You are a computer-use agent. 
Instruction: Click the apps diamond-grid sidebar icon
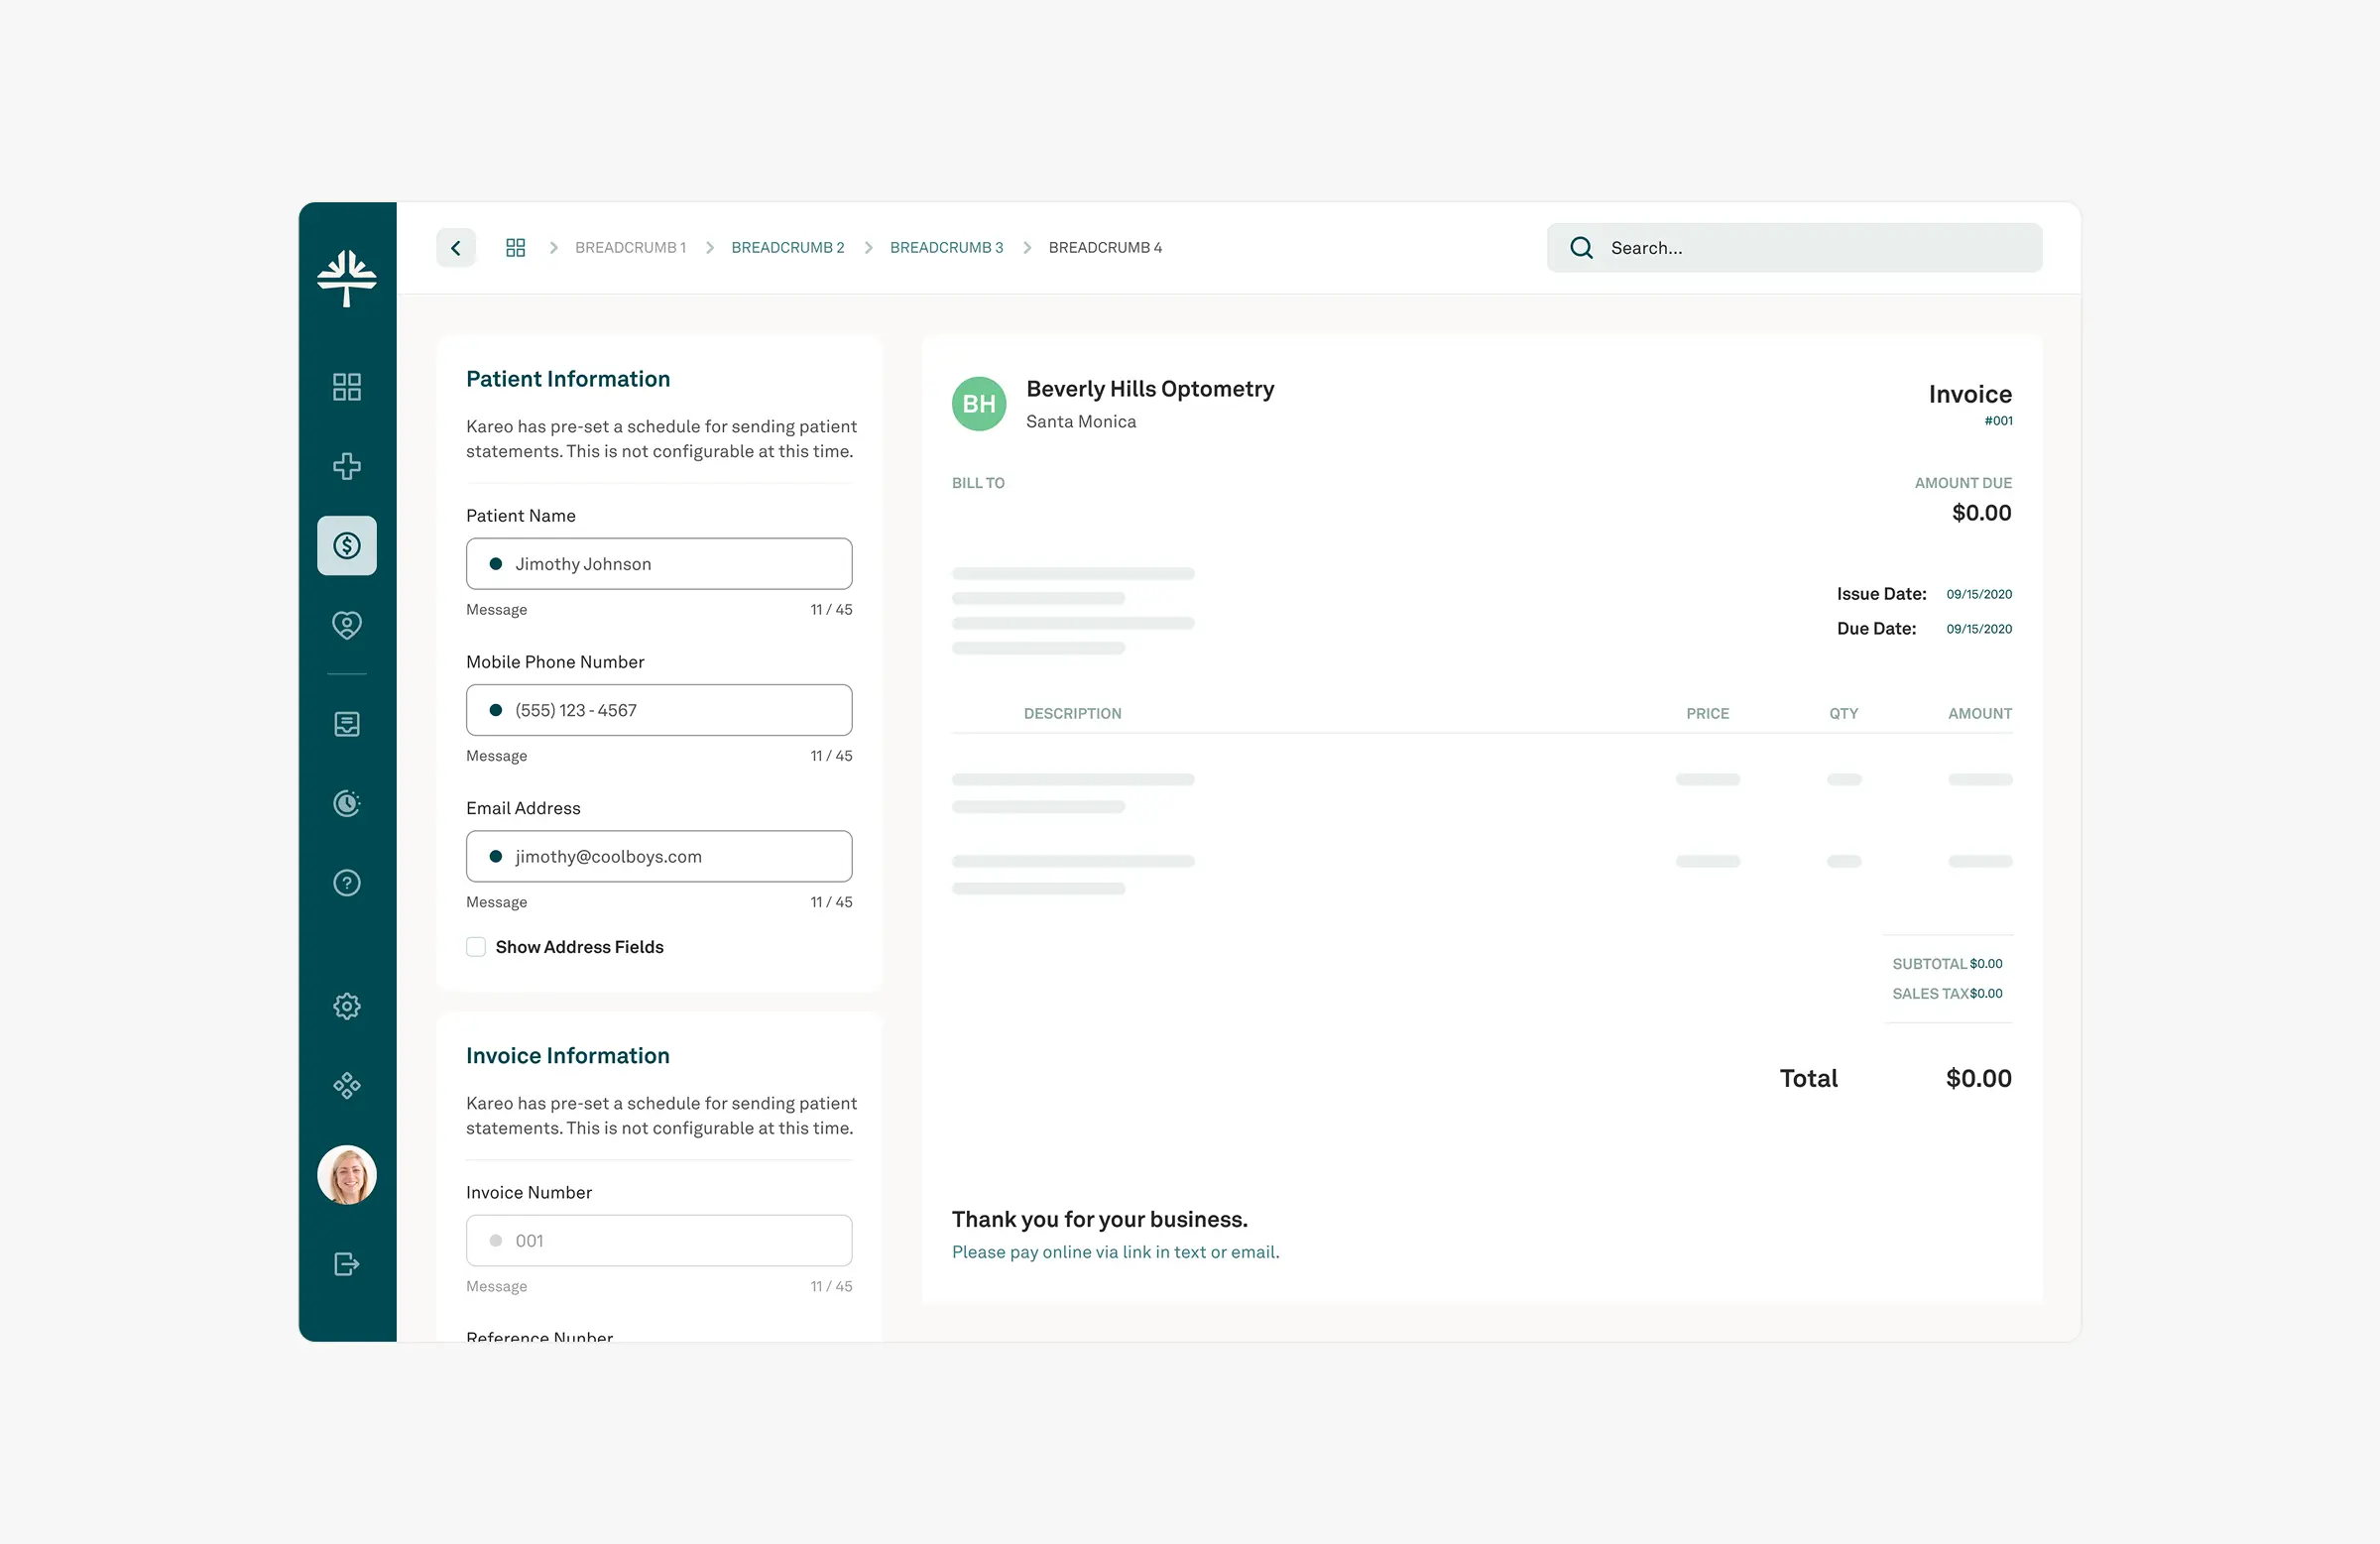click(347, 1086)
